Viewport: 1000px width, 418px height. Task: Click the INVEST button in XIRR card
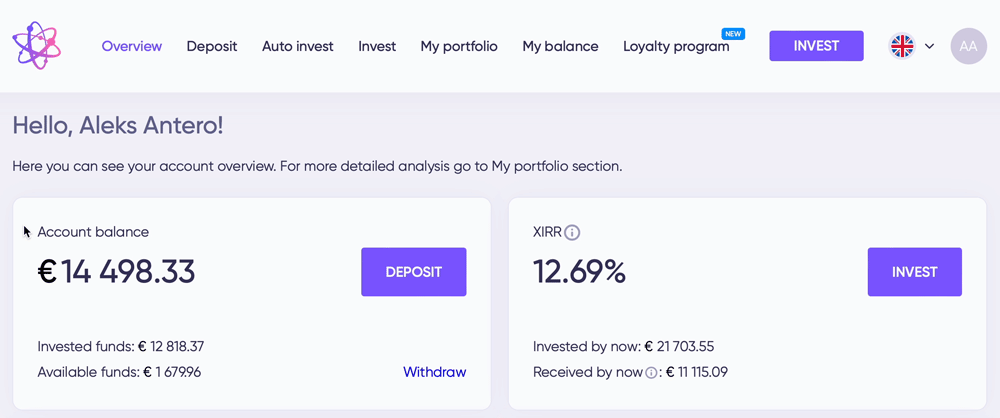tap(915, 272)
